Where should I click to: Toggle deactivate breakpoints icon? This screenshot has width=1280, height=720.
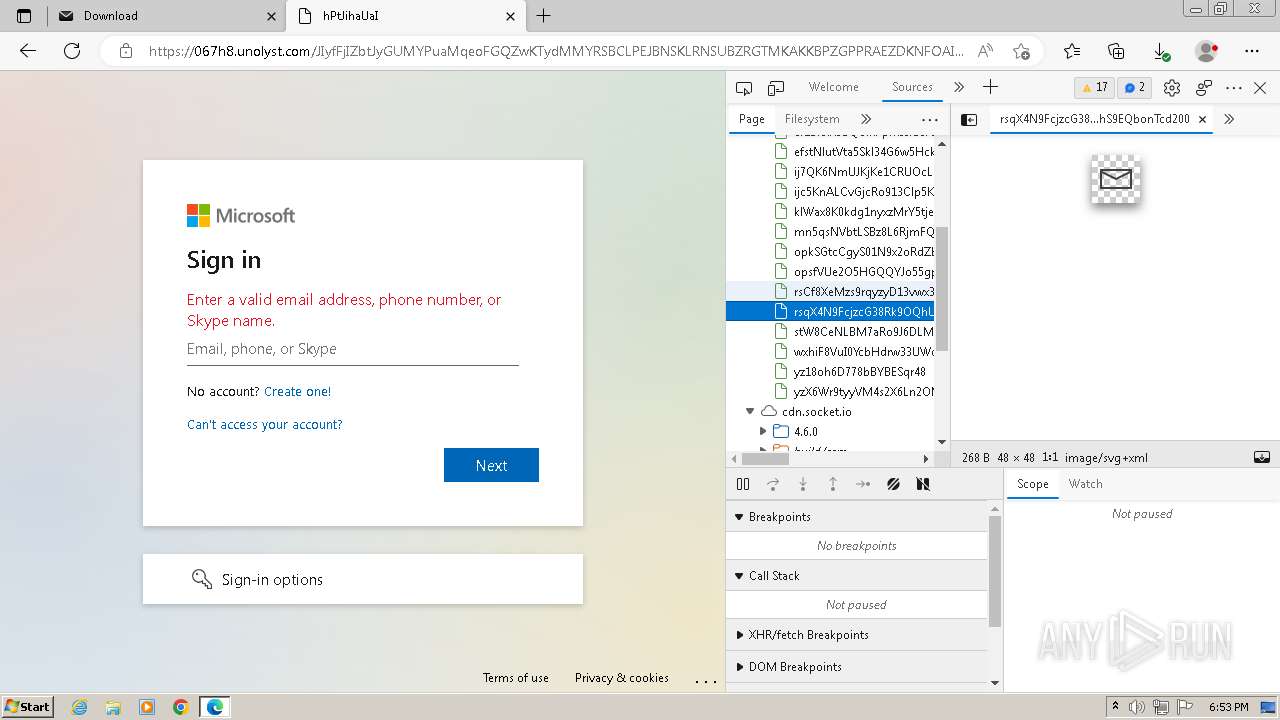[893, 484]
